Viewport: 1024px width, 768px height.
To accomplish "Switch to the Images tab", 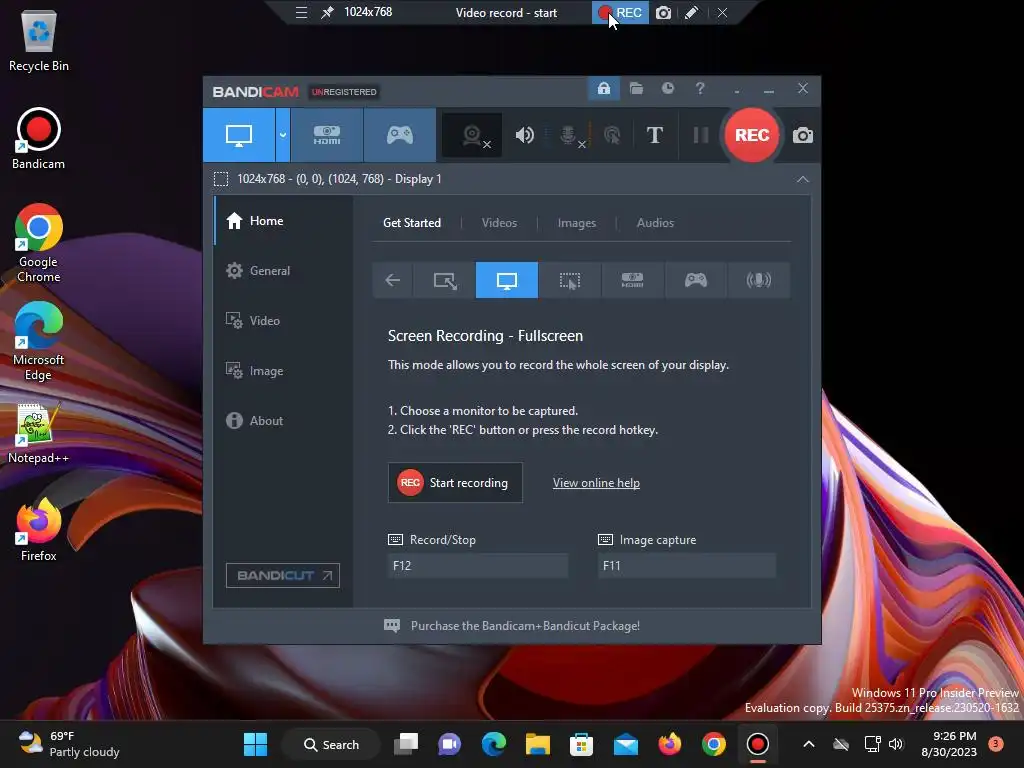I will (x=577, y=223).
